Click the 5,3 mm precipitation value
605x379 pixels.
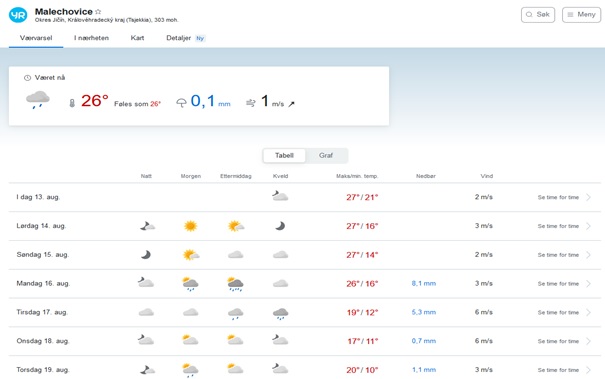424,312
